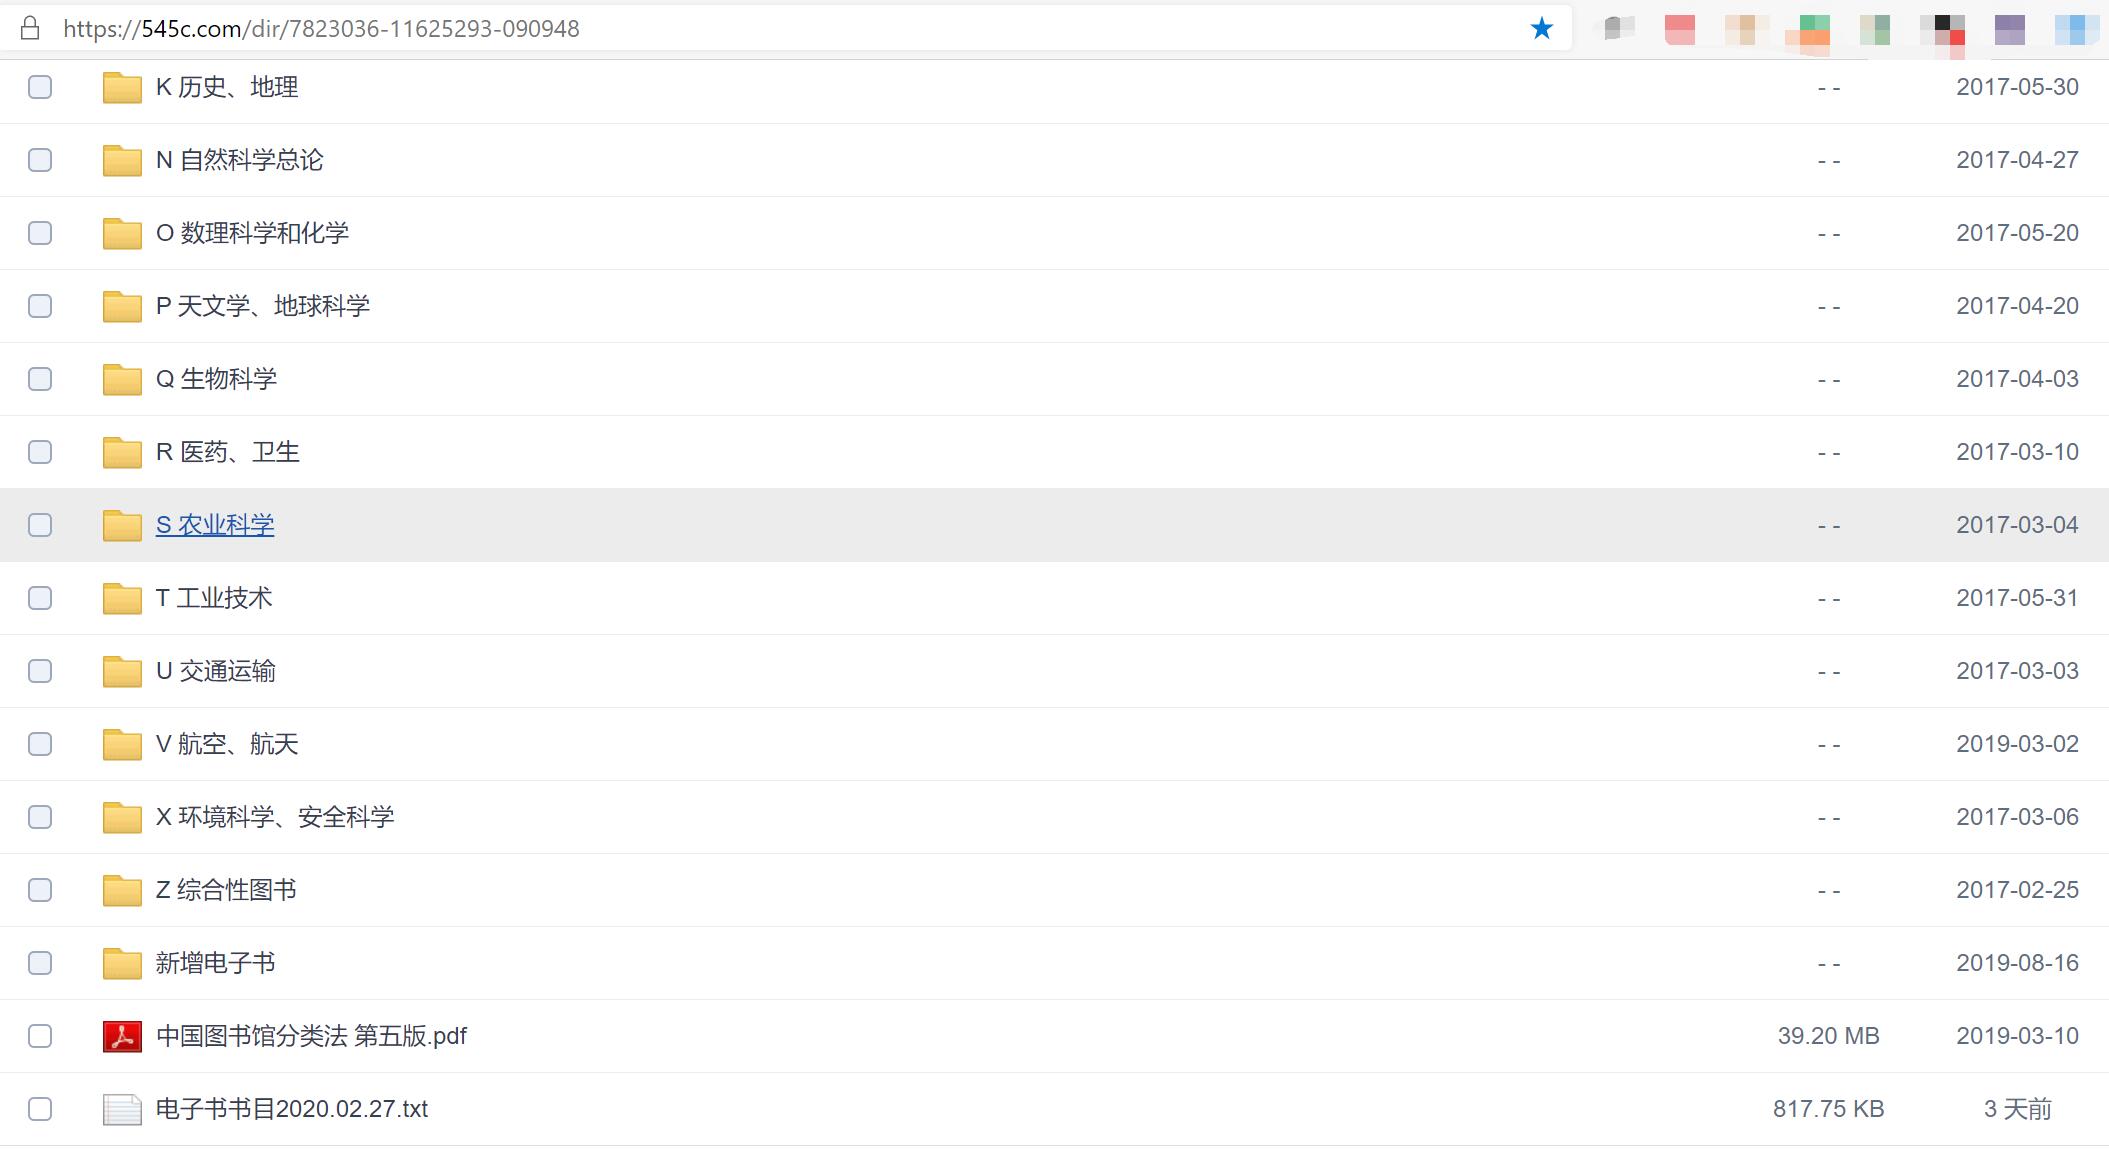The width and height of the screenshot is (2109, 1150).
Task: Click the text file icon for 电子书书目
Action: point(122,1109)
